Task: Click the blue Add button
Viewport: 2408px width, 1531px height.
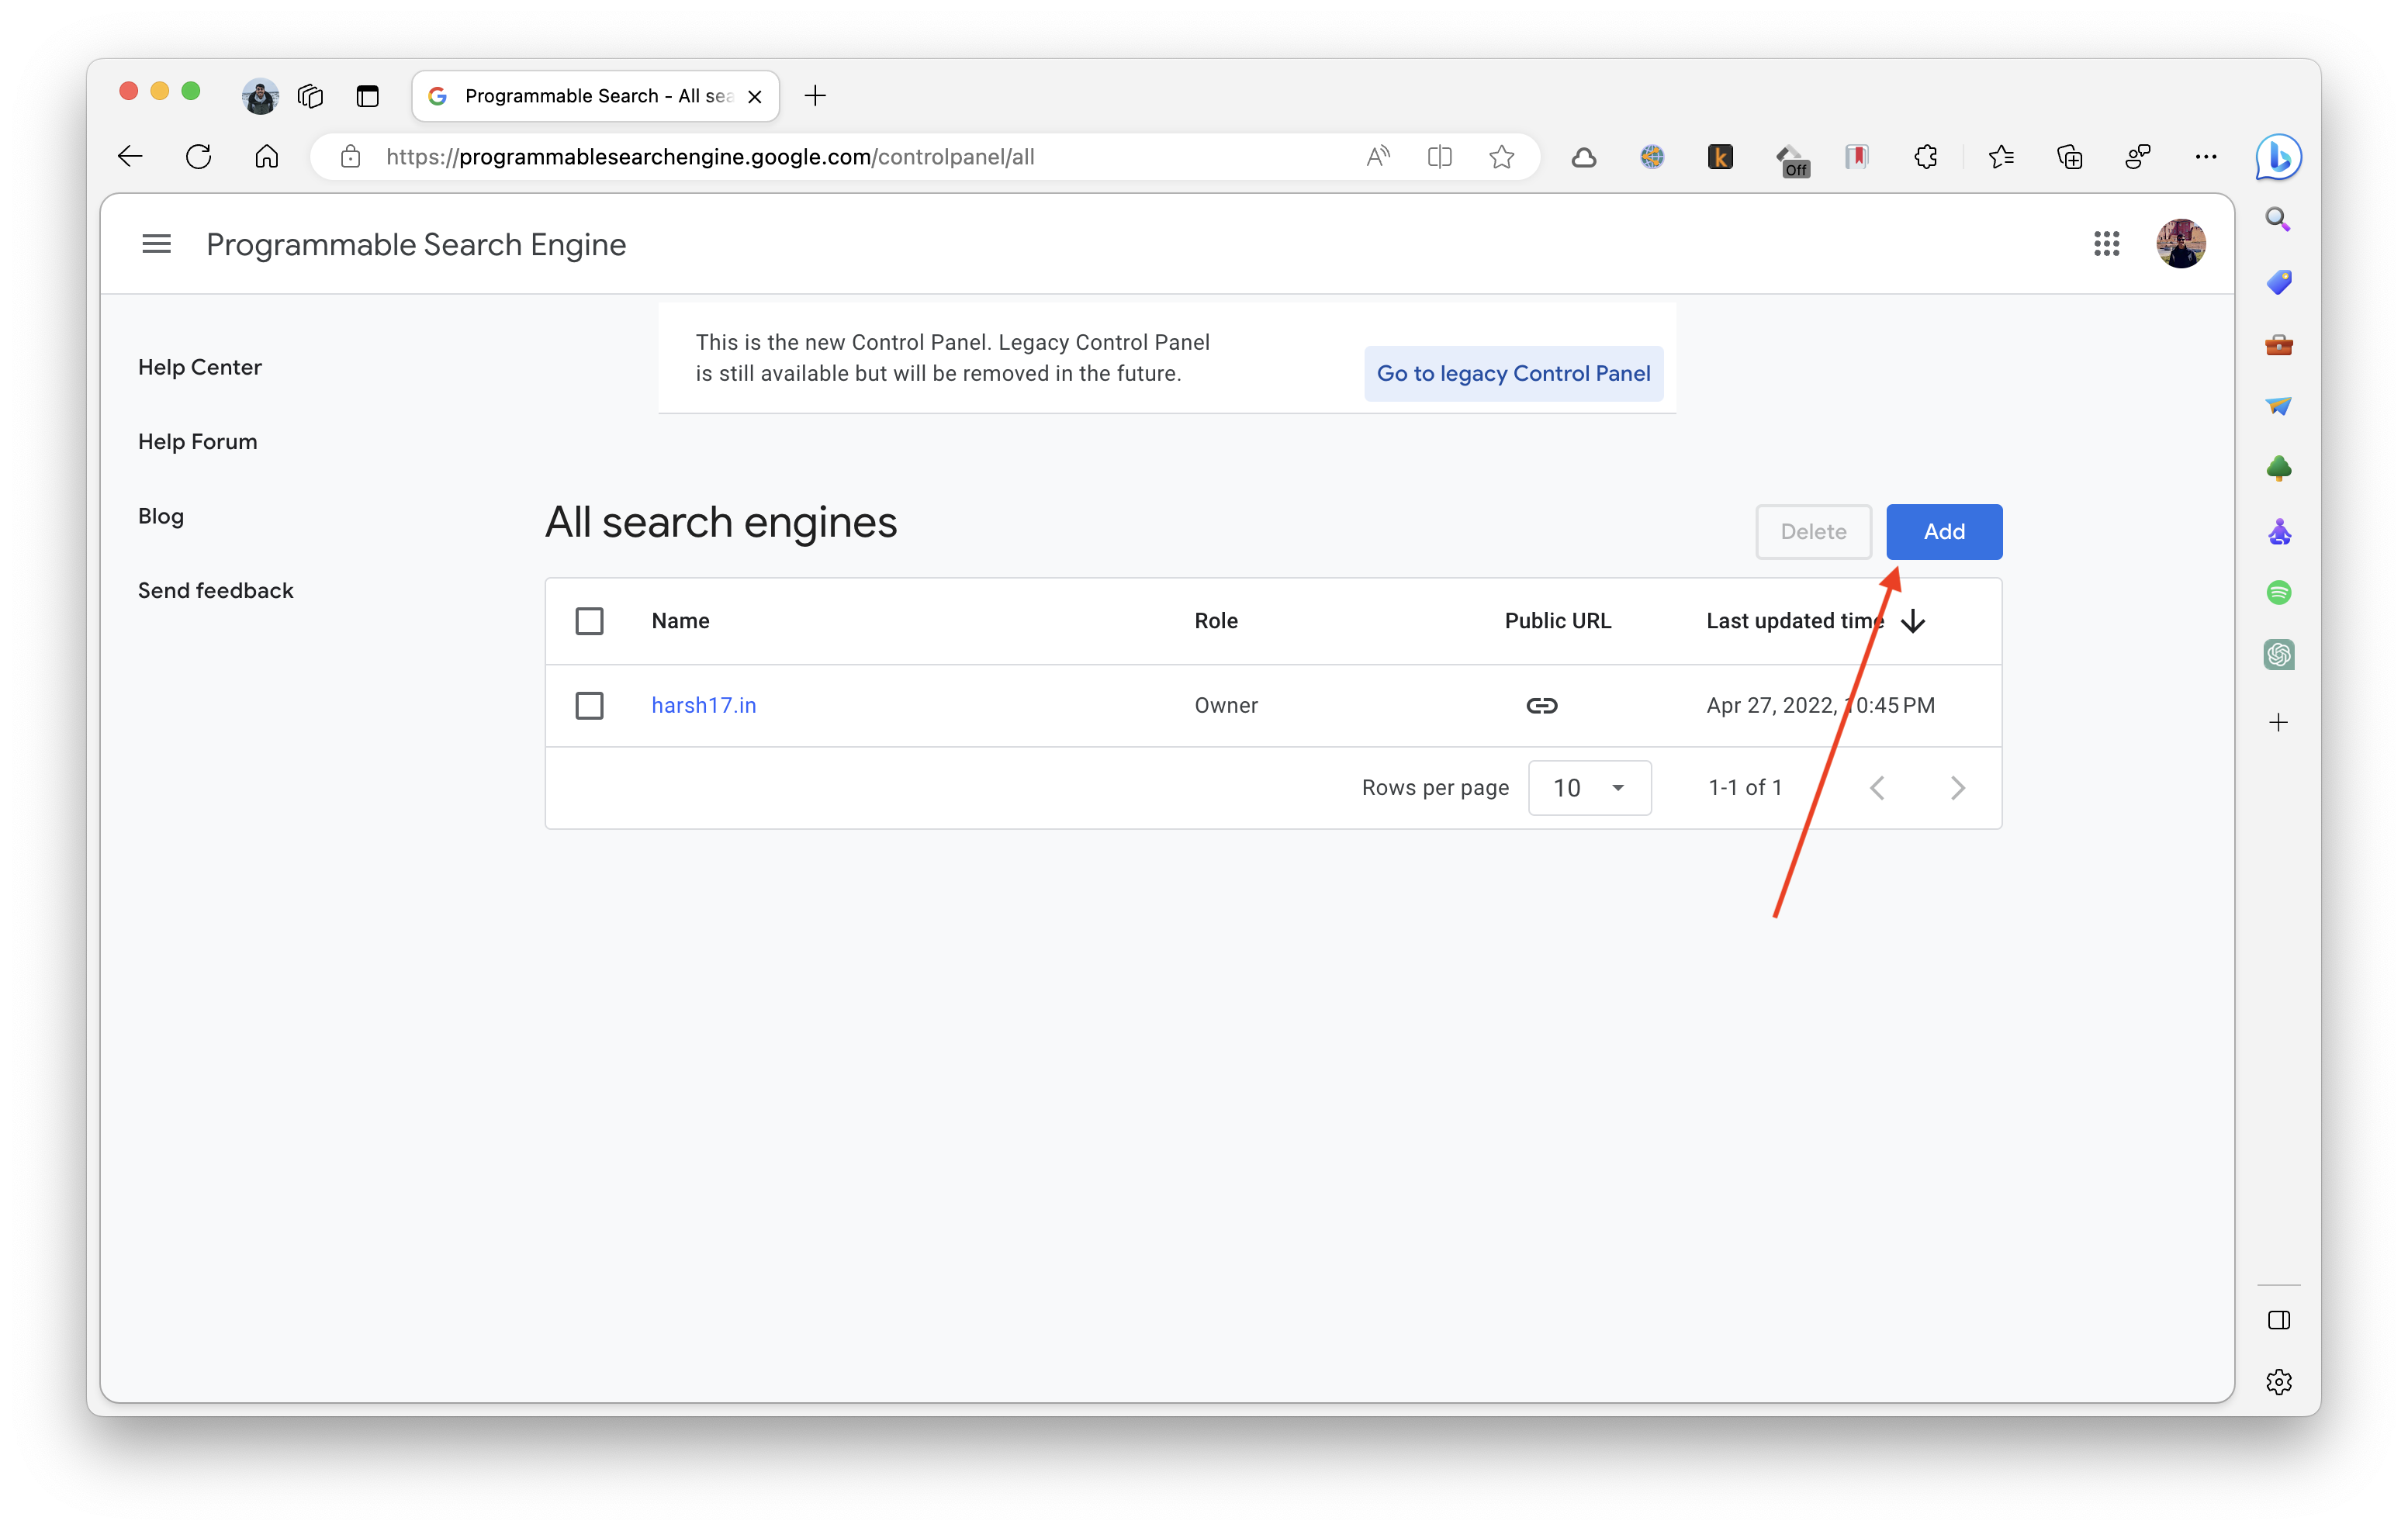Action: pos(1943,531)
